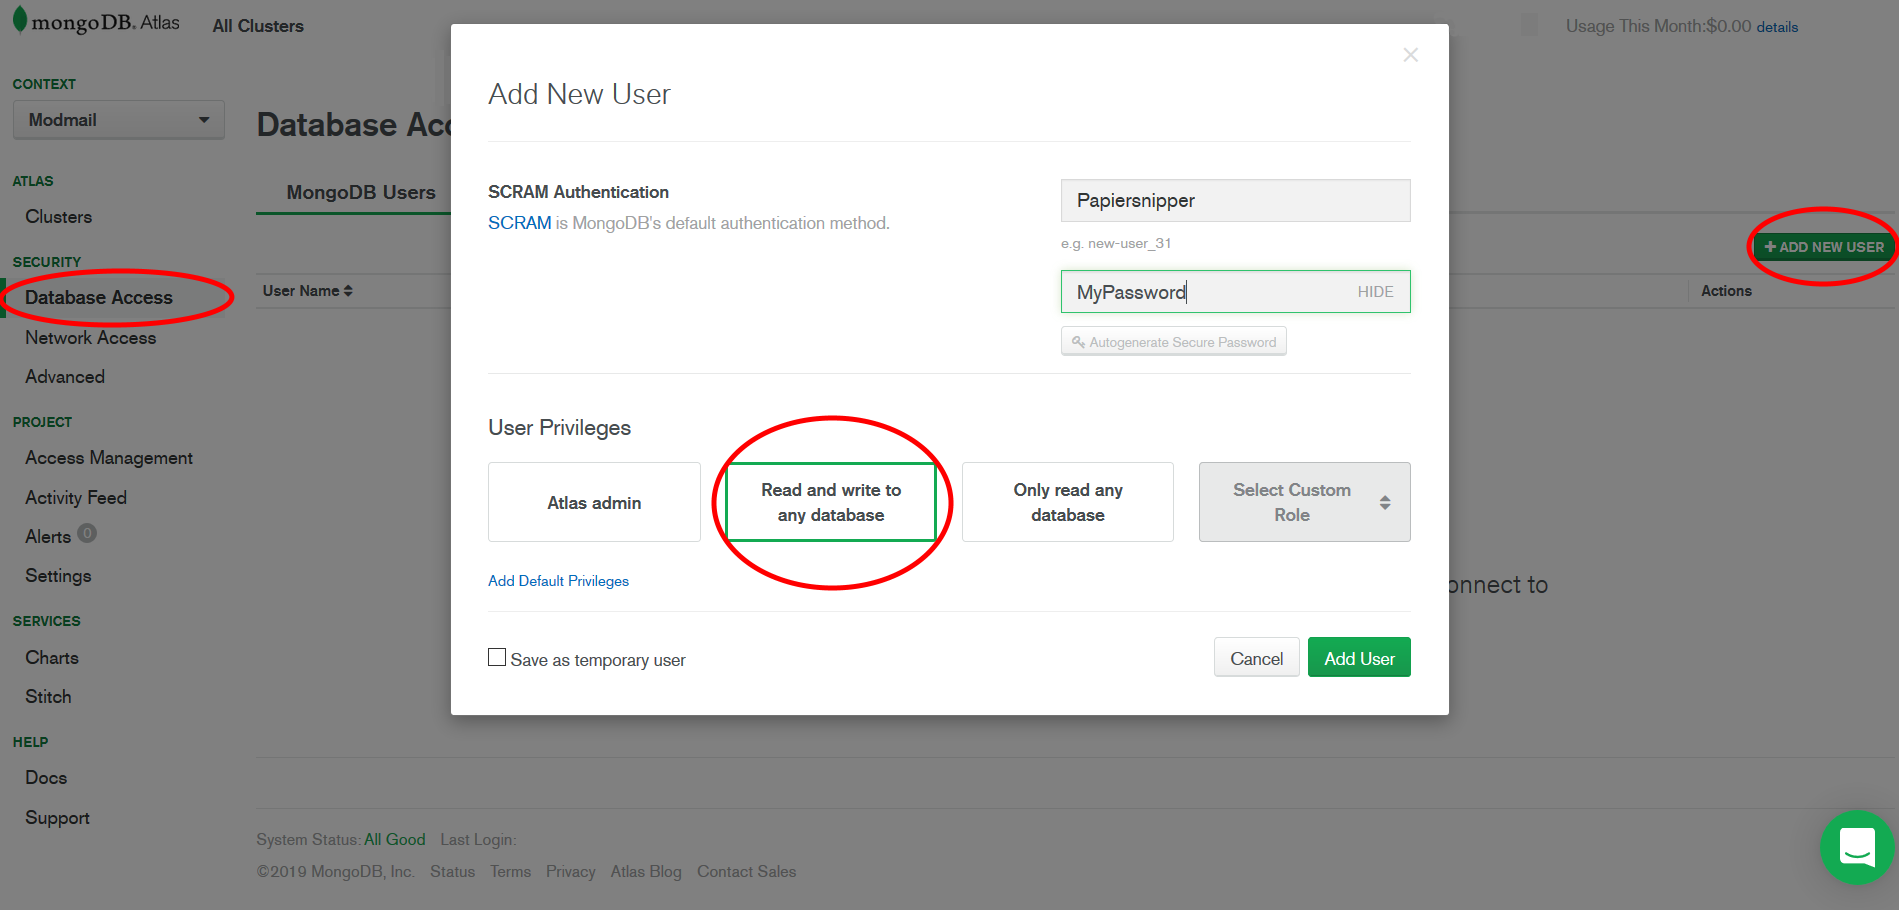Switch to the MongoDB Users tab

pyautogui.click(x=360, y=192)
